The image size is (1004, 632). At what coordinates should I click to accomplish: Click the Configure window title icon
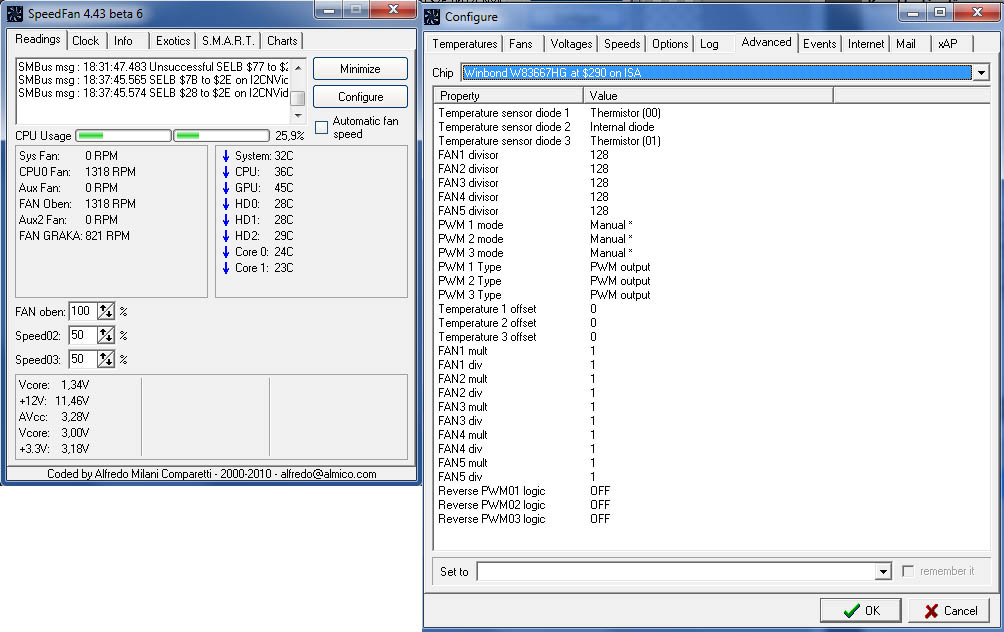432,17
